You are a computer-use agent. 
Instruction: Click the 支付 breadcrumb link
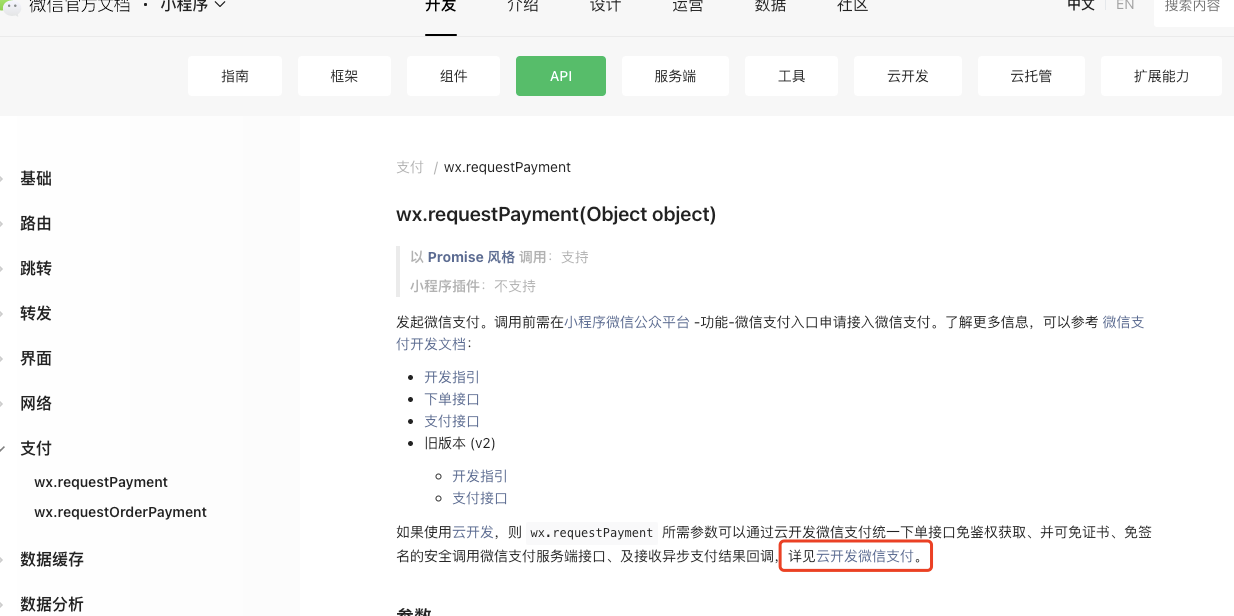[410, 167]
